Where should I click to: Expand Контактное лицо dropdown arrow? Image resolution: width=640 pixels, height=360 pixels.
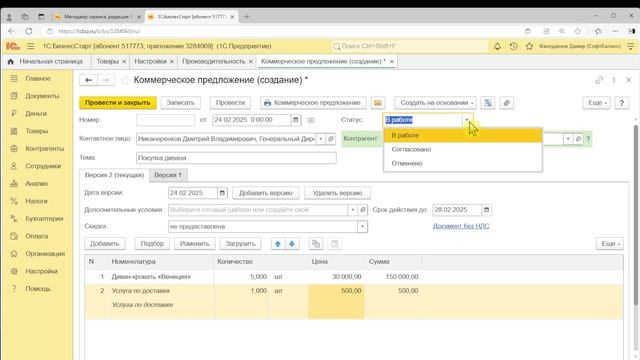pyautogui.click(x=321, y=139)
